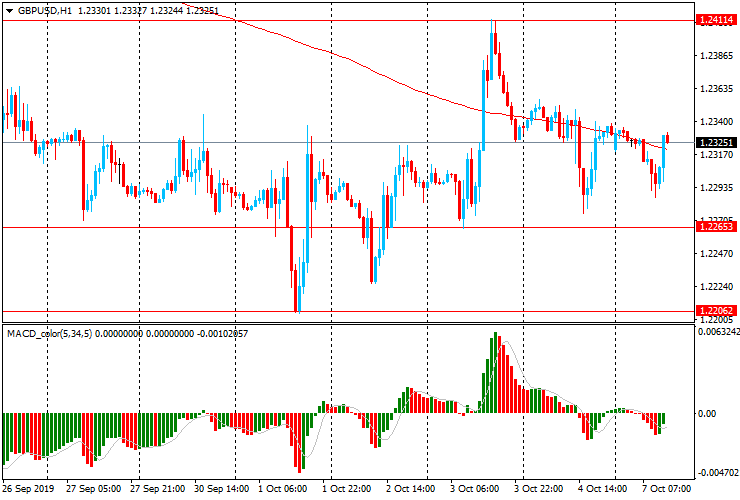This screenshot has height=500, width=740.
Task: Click the GBPUSD,H1 chart title text
Action: 46,10
